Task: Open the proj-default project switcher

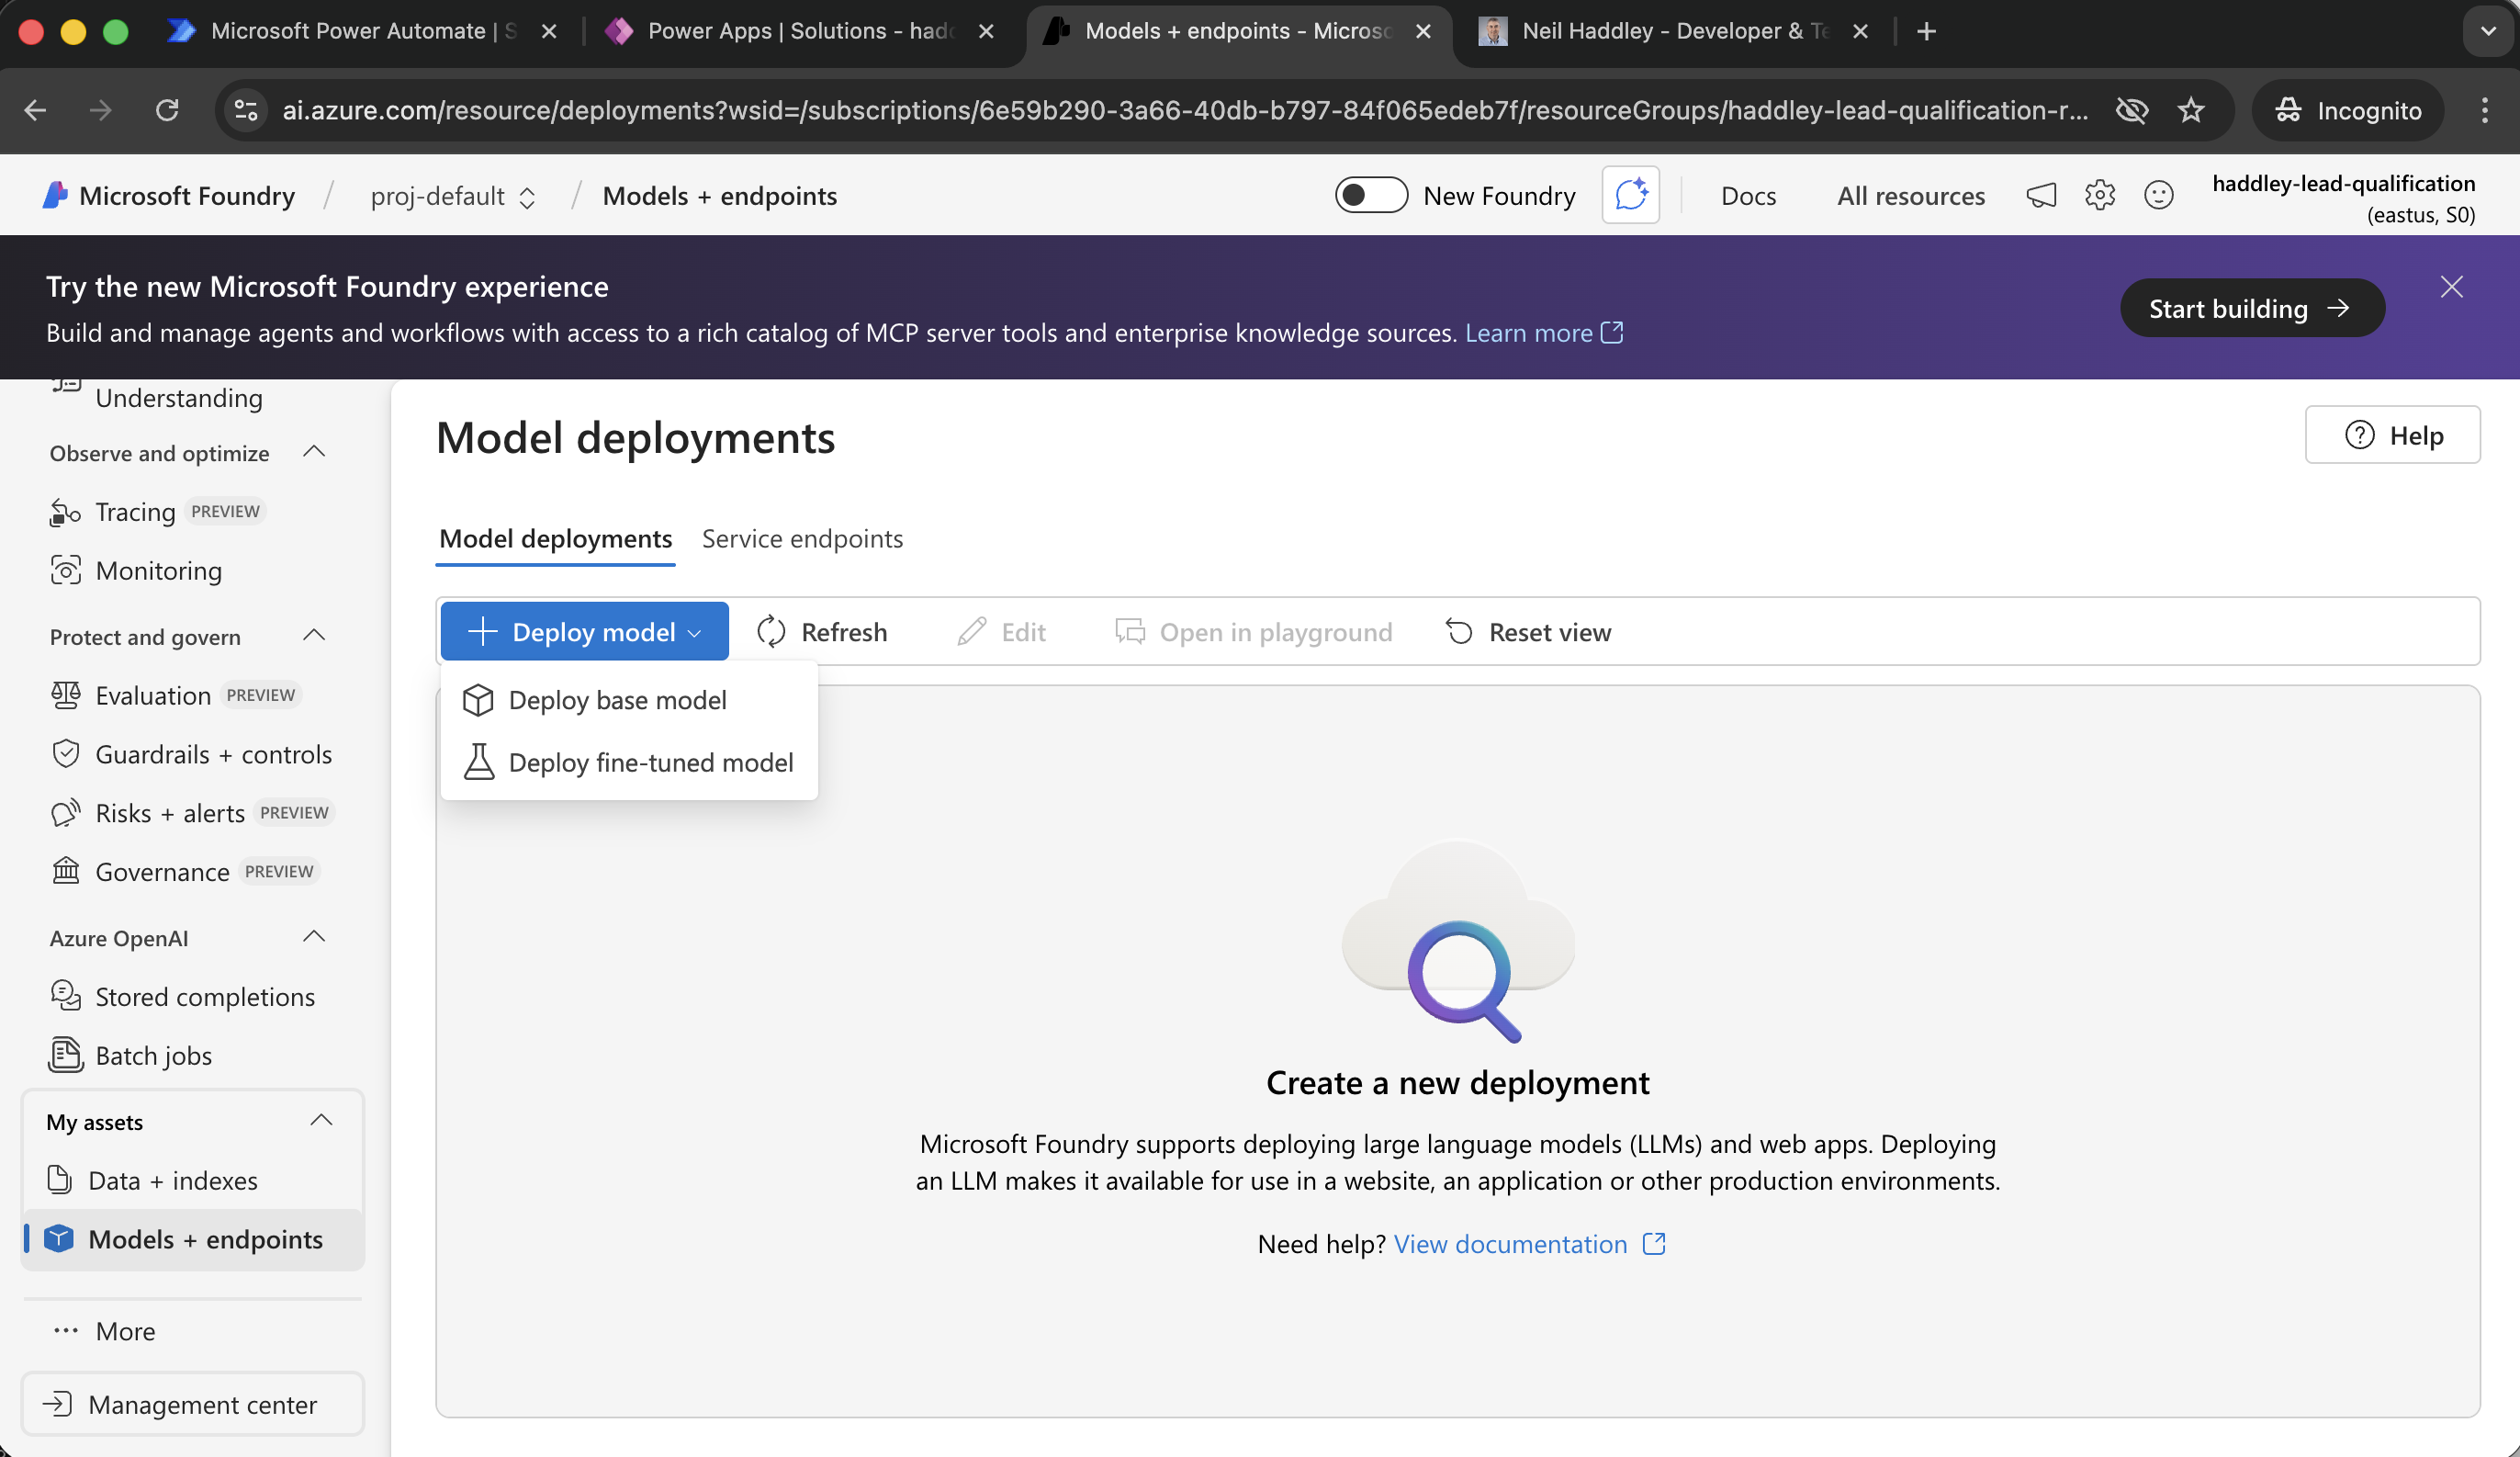Action: (x=453, y=196)
